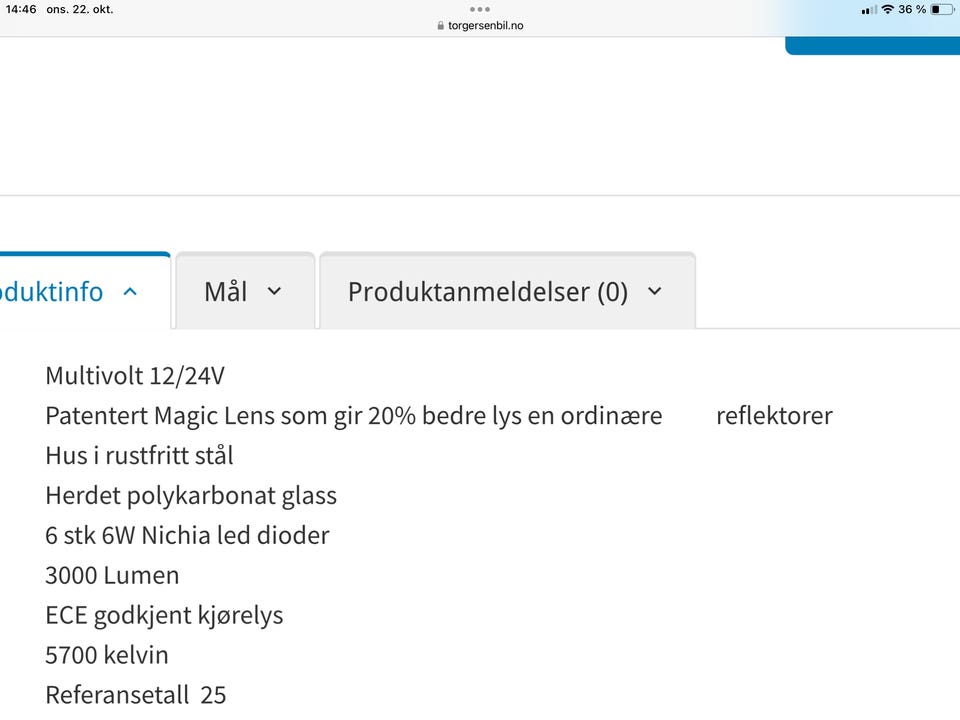Viewport: 960px width, 720px height.
Task: Tap the lock icon beside torgersenbil.no
Action: click(441, 26)
